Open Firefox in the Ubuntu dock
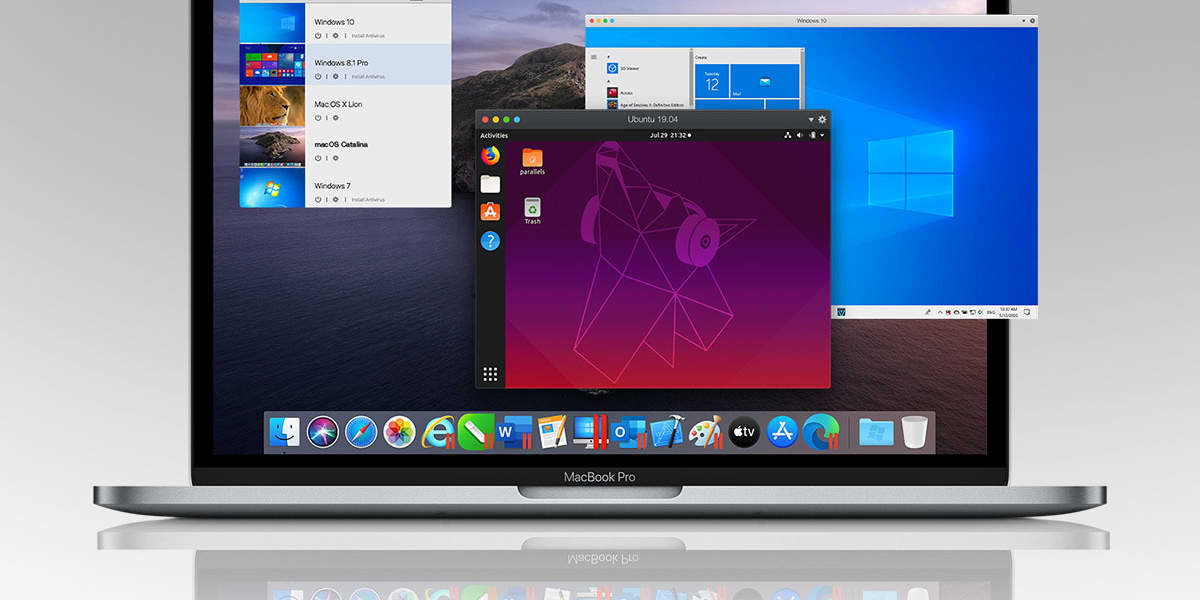The height and width of the screenshot is (600, 1200). point(490,156)
